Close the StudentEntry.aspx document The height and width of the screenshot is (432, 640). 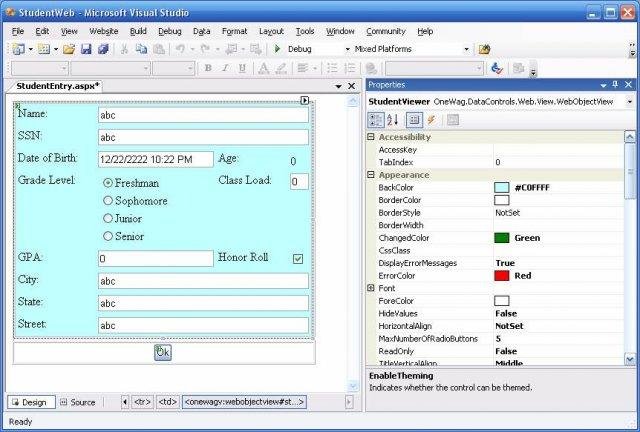351,86
